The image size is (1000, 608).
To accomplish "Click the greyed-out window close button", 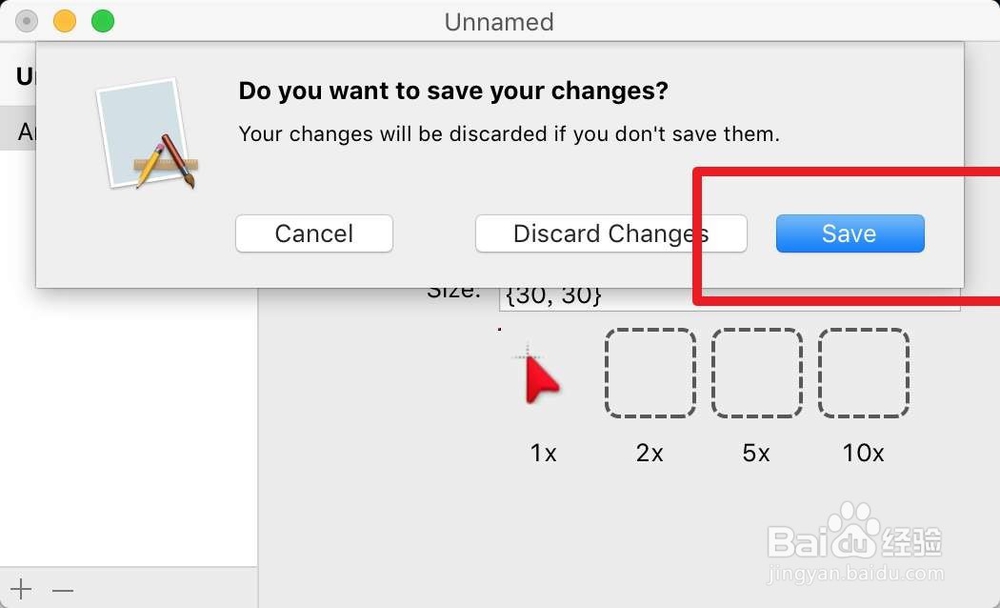I will pyautogui.click(x=28, y=21).
